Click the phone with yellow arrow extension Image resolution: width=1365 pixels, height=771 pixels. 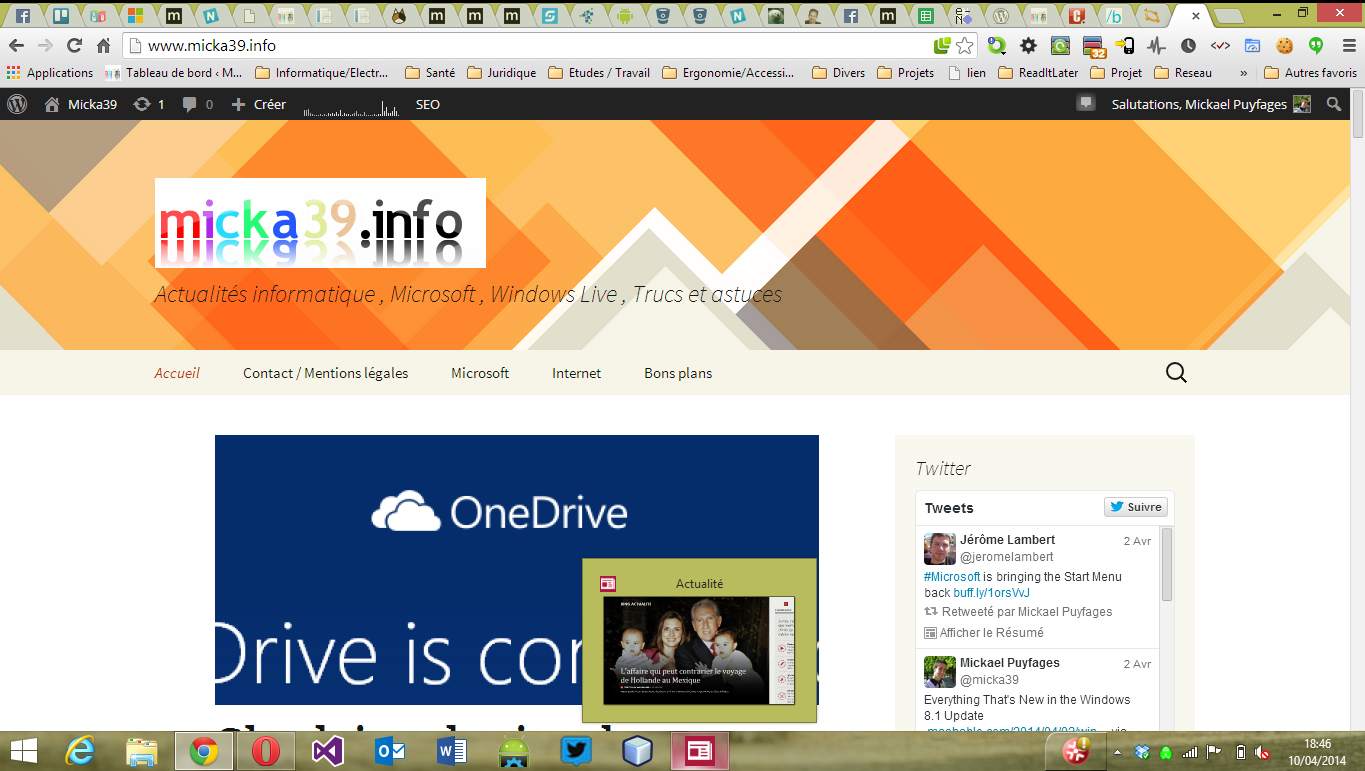[x=1125, y=46]
